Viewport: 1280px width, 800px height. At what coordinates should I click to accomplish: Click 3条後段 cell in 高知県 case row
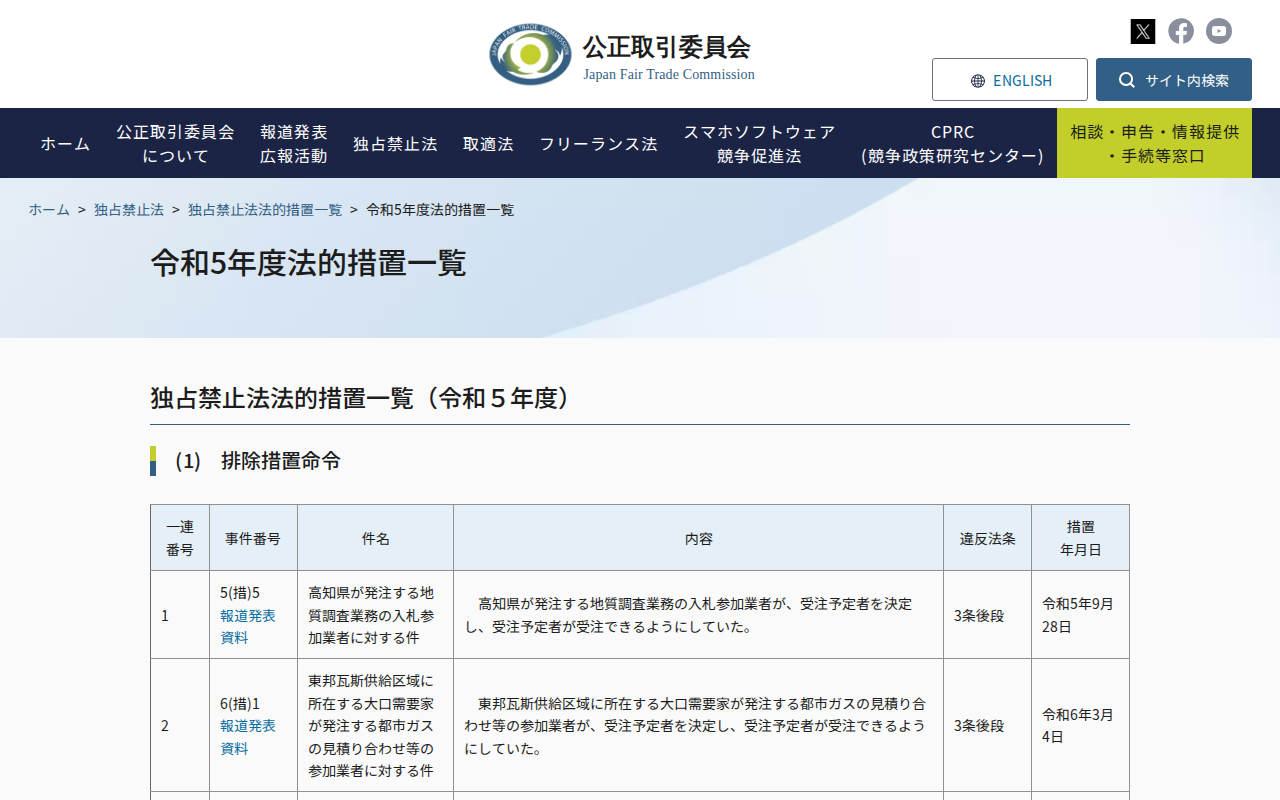(987, 615)
